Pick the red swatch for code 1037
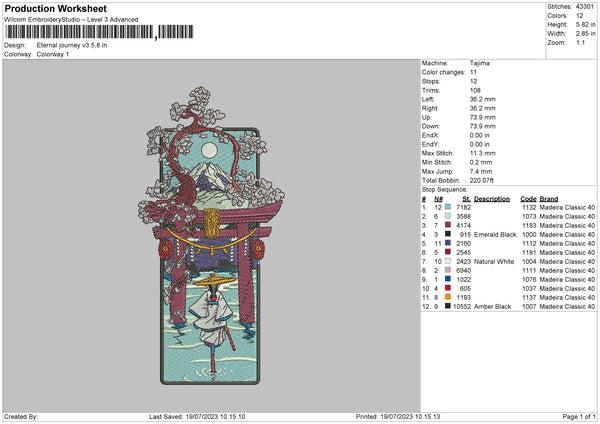Viewport: 600px width, 424px height. click(x=448, y=288)
